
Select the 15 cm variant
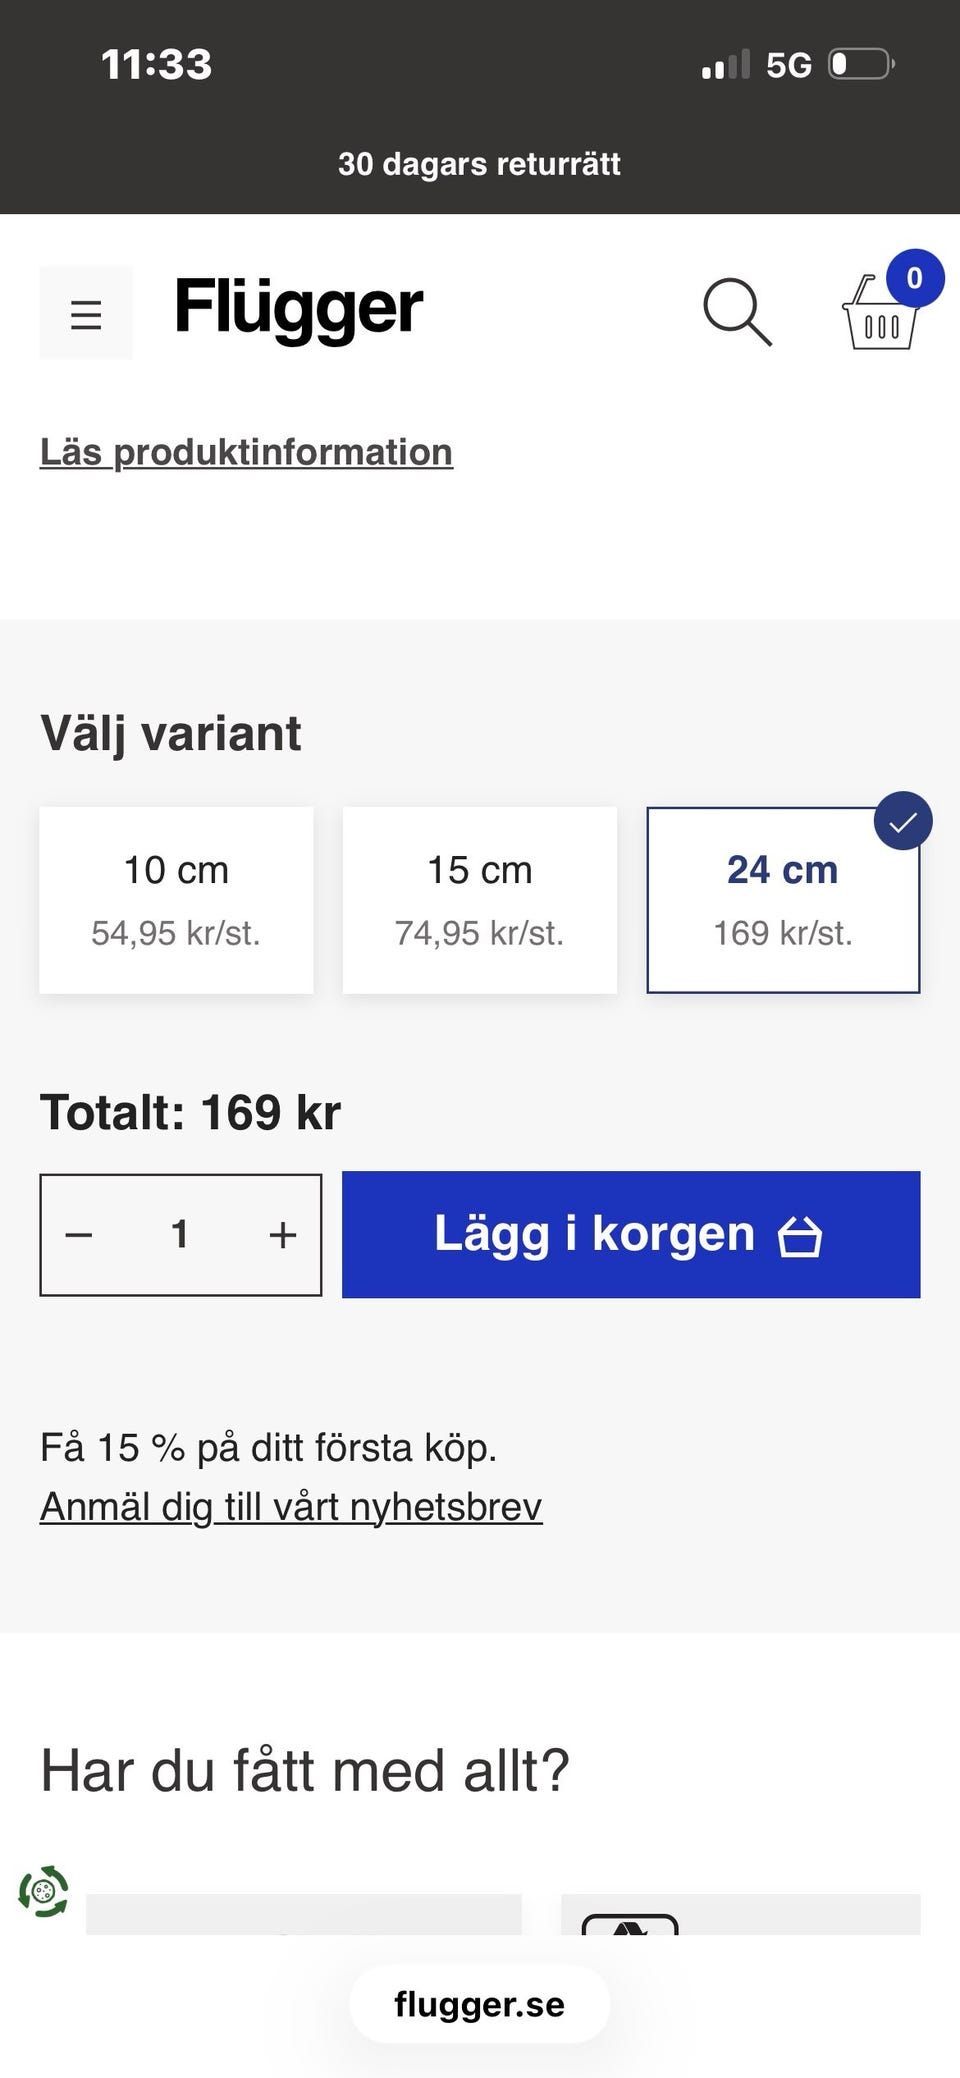click(480, 899)
